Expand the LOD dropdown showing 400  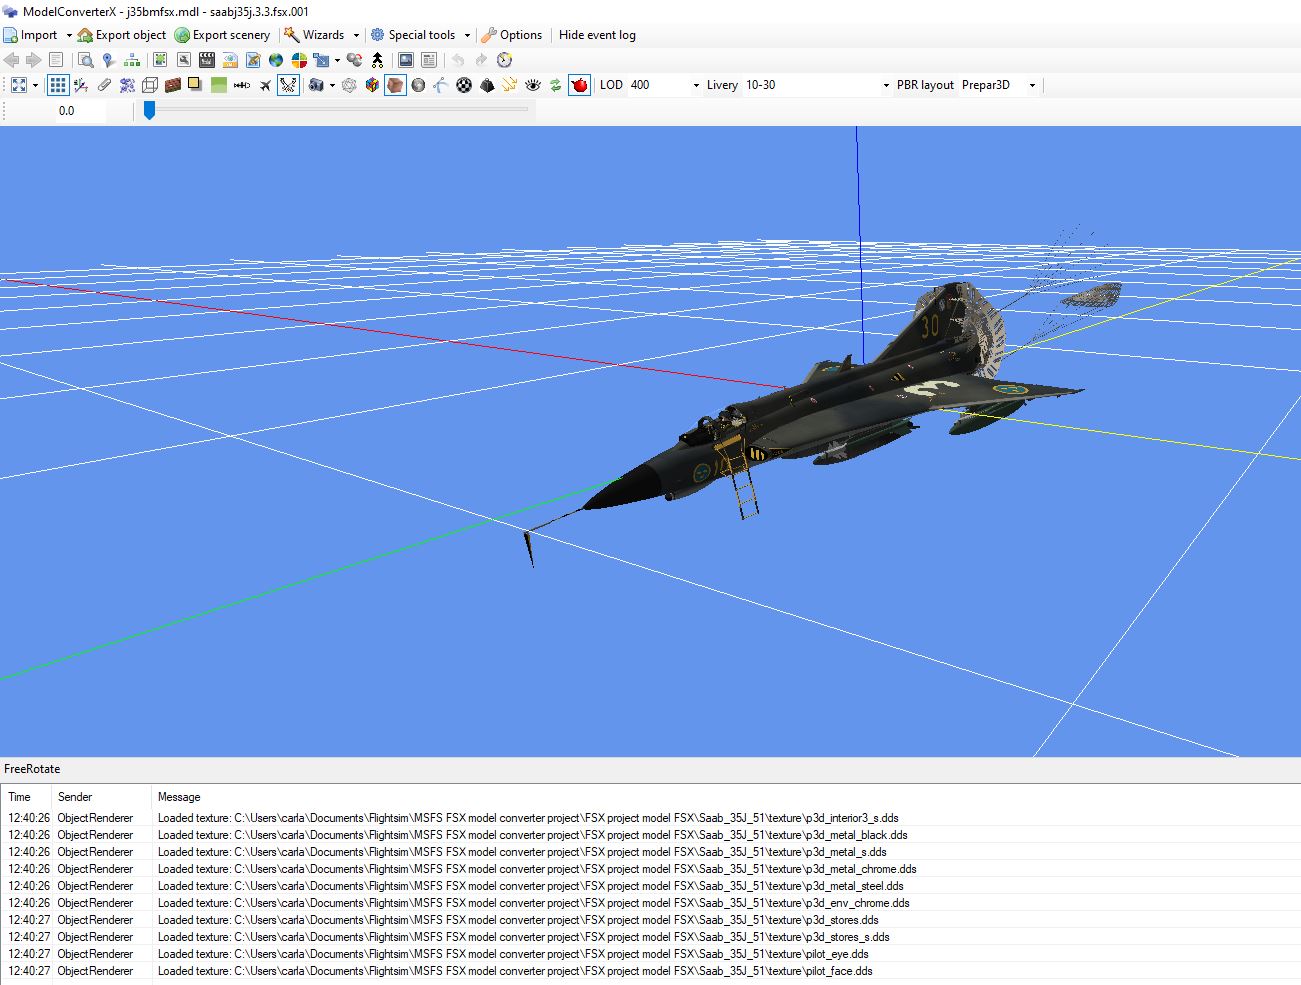tap(696, 86)
